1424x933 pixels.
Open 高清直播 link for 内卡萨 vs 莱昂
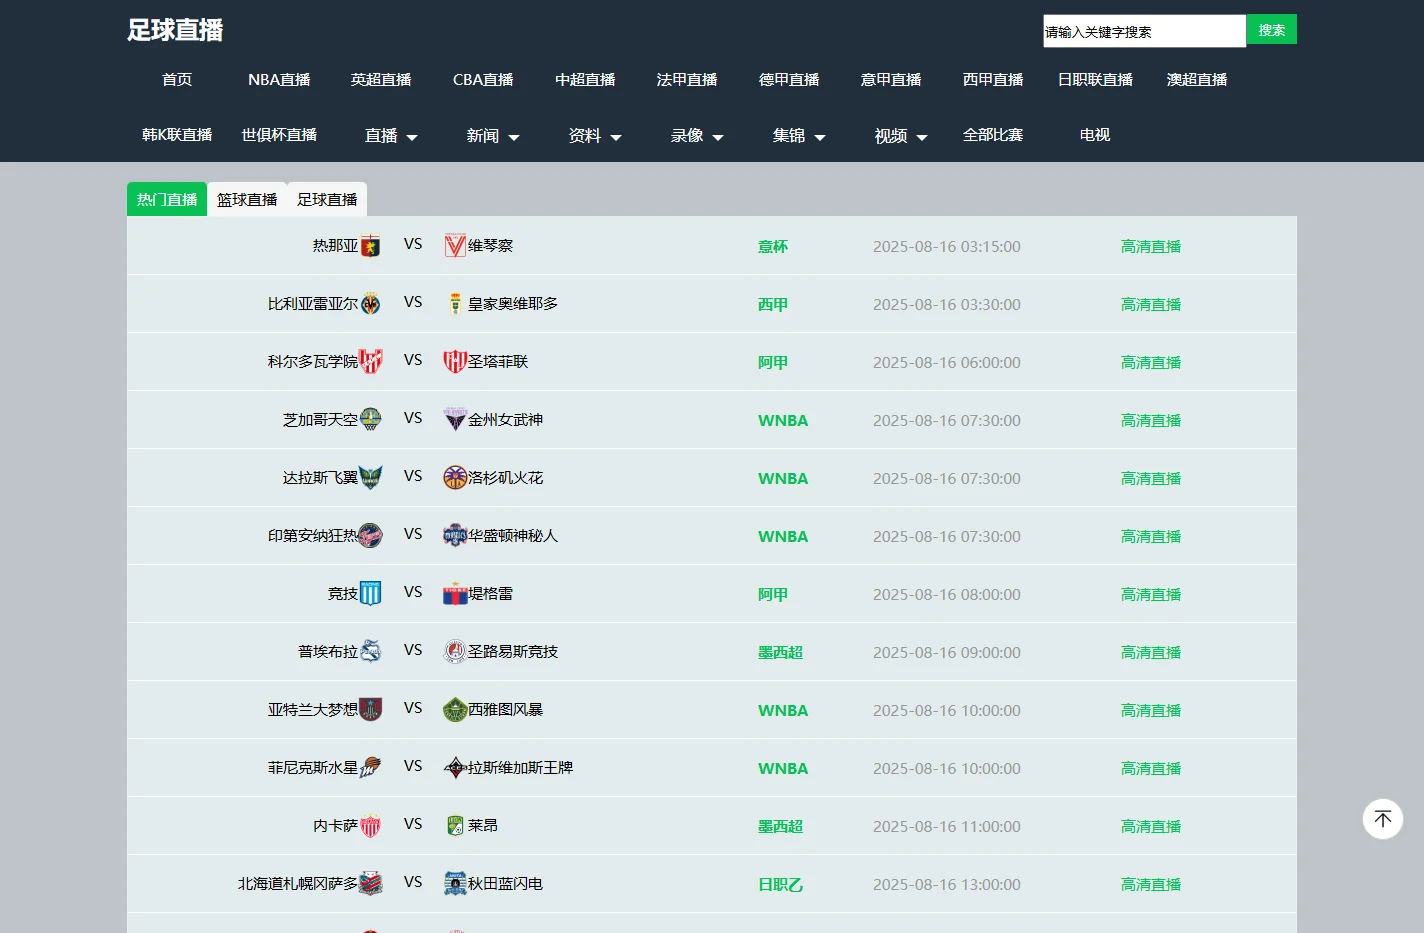coord(1151,826)
